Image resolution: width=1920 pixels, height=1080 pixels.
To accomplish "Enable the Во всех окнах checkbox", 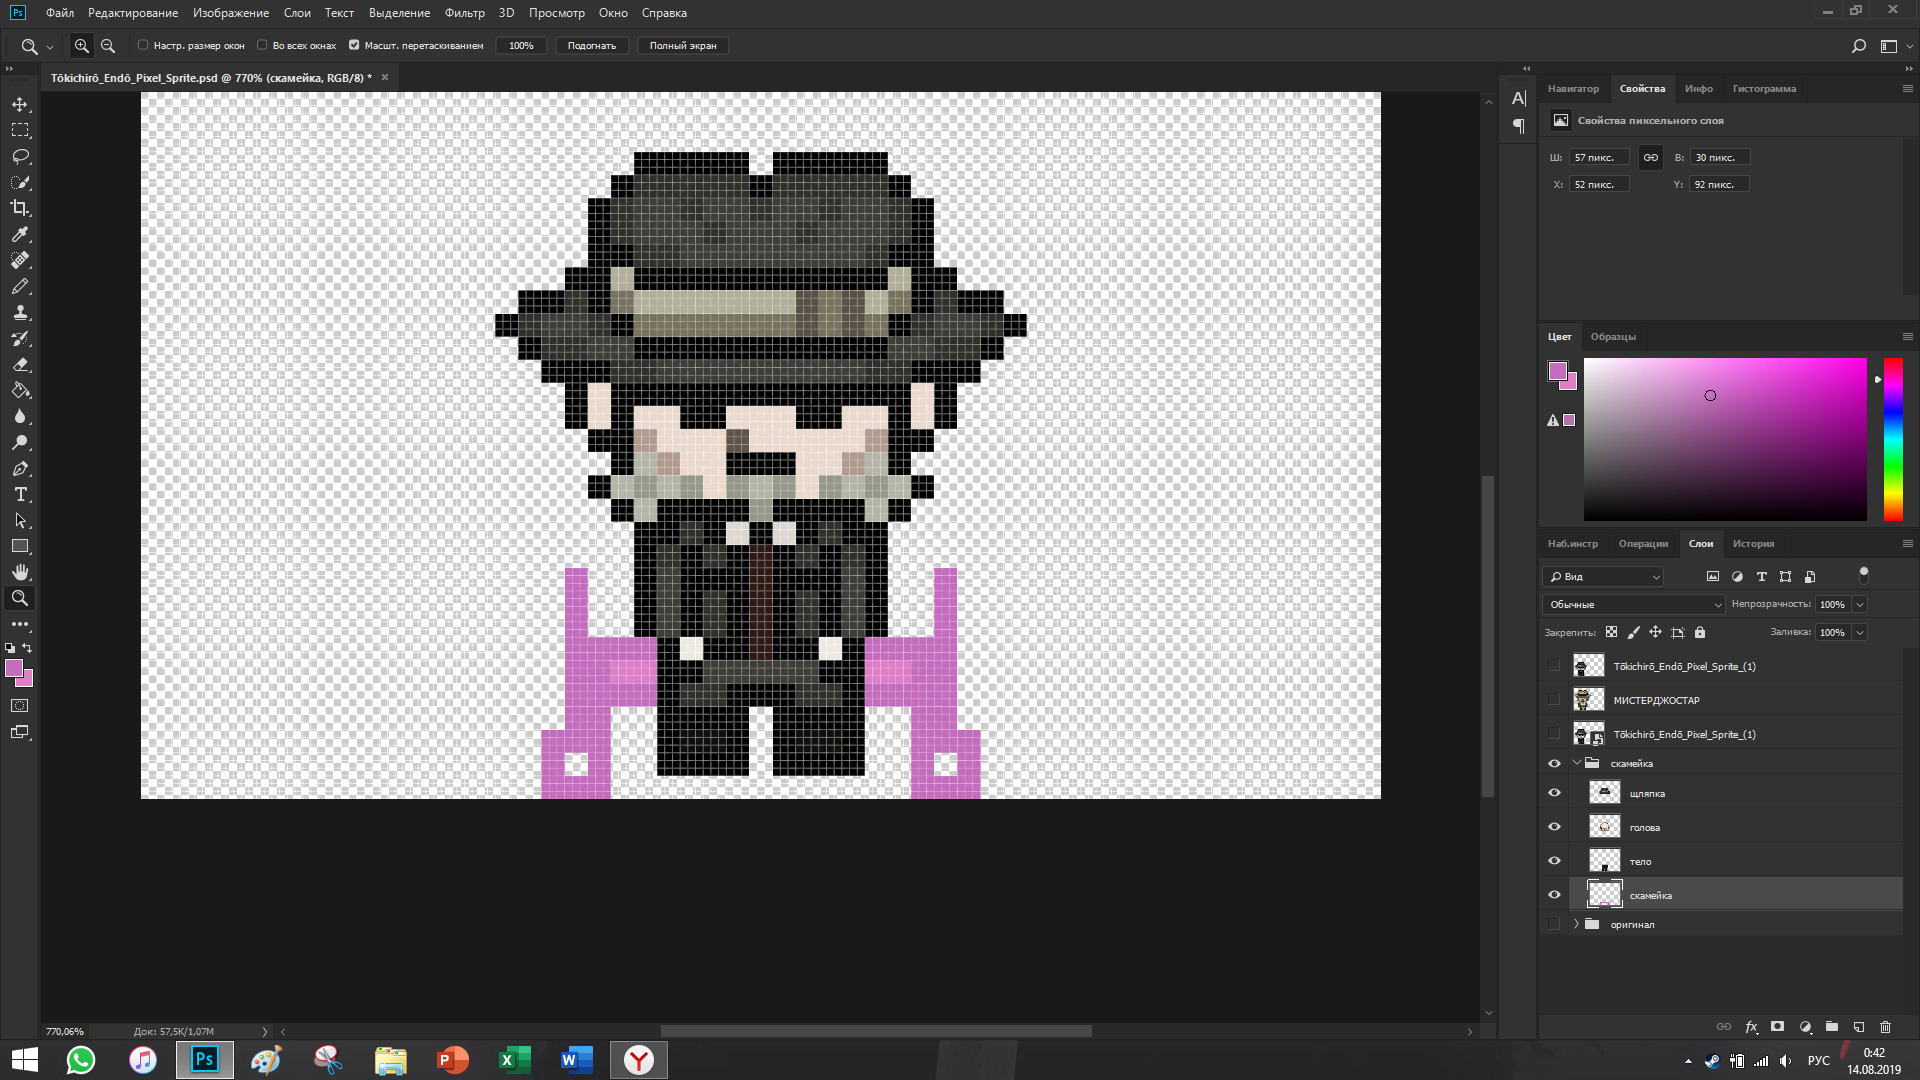I will coord(262,45).
